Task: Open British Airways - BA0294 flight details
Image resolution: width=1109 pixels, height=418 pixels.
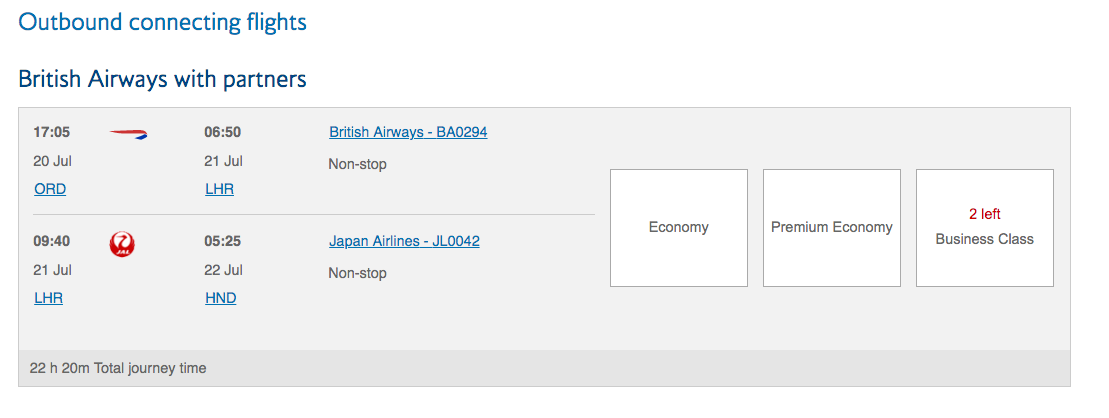Action: tap(408, 132)
